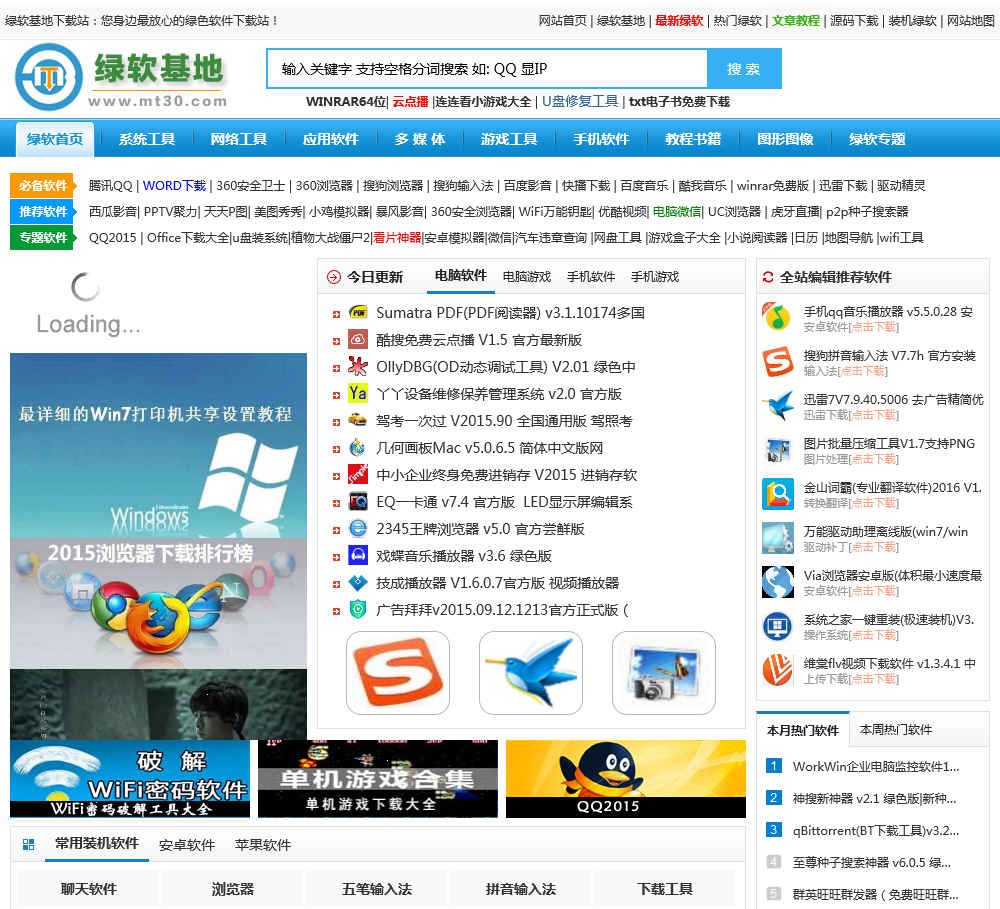Switch to the 手机软件 update tab
The image size is (1000, 909).
(591, 276)
